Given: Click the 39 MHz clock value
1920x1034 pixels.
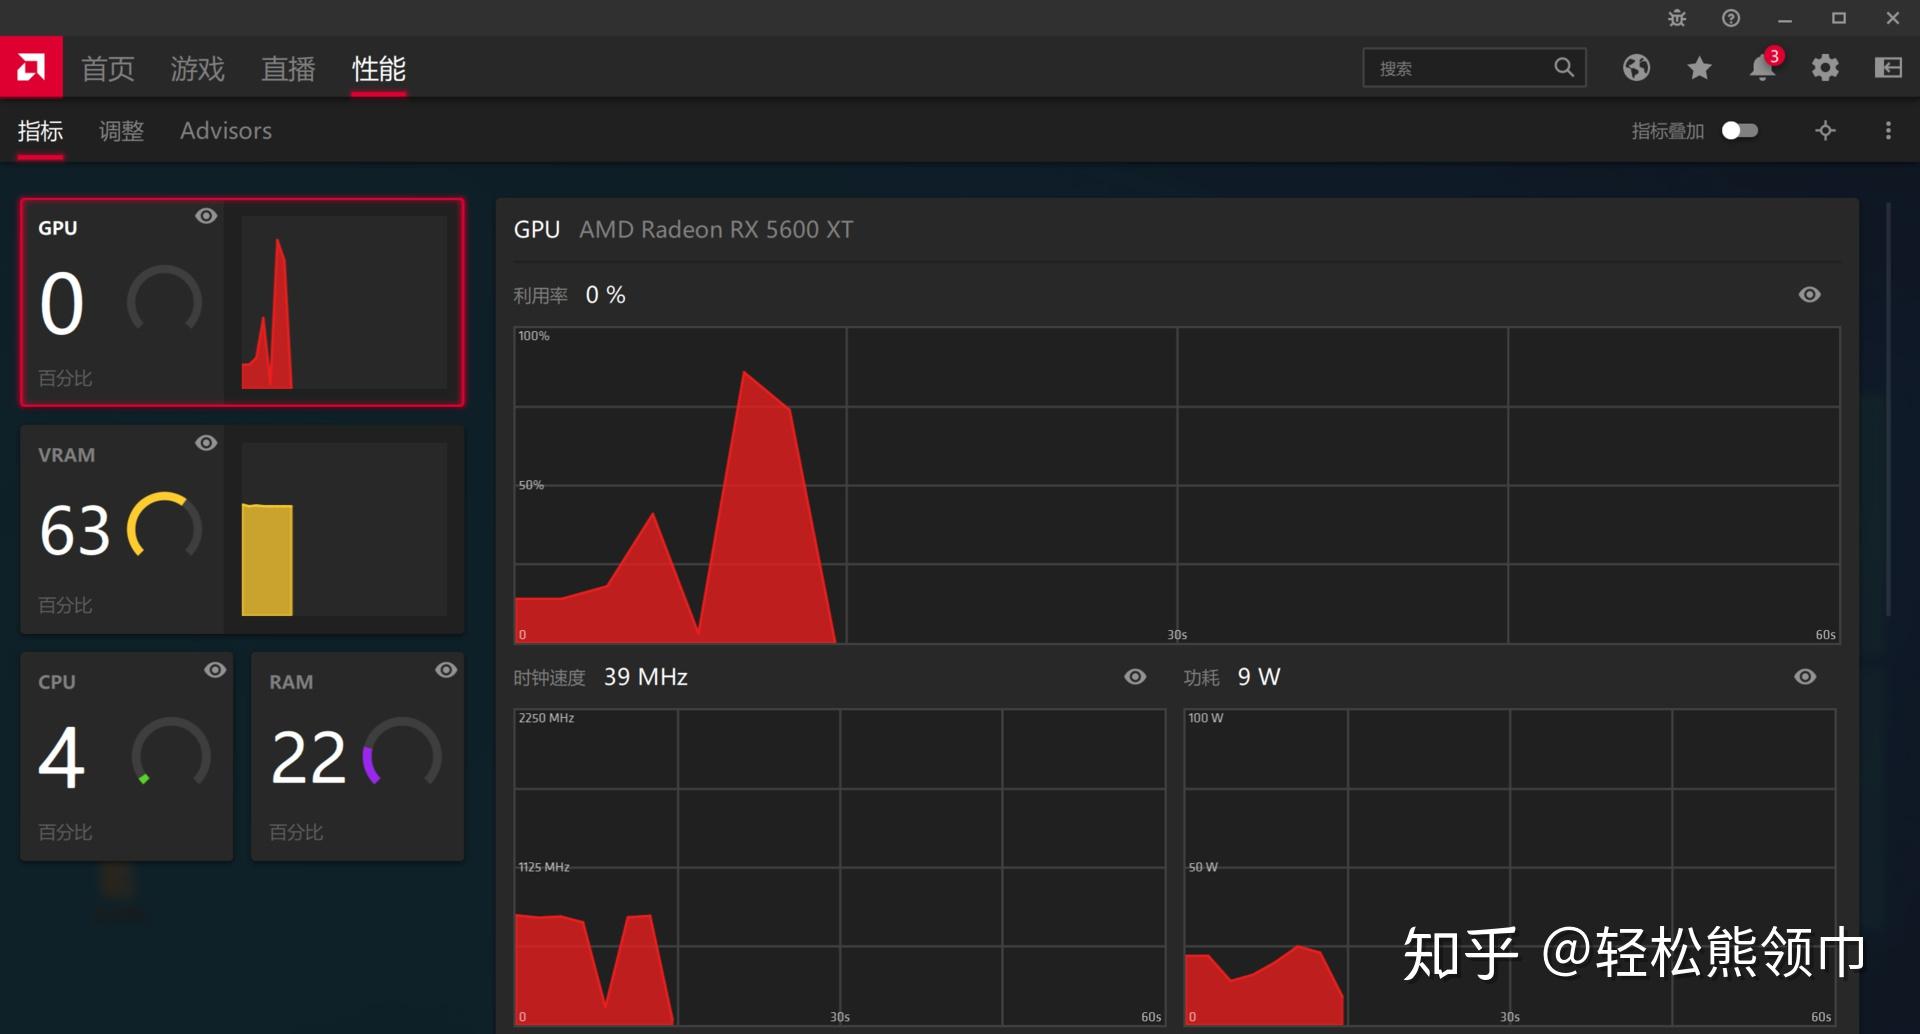Looking at the screenshot, I should [x=646, y=677].
